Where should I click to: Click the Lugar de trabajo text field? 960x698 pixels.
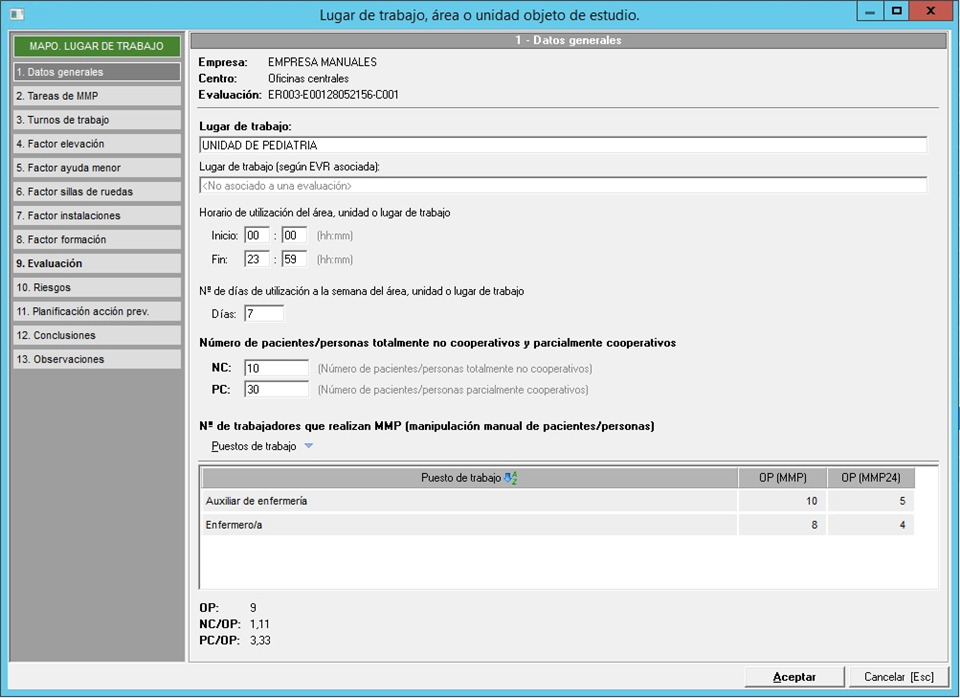pos(563,145)
